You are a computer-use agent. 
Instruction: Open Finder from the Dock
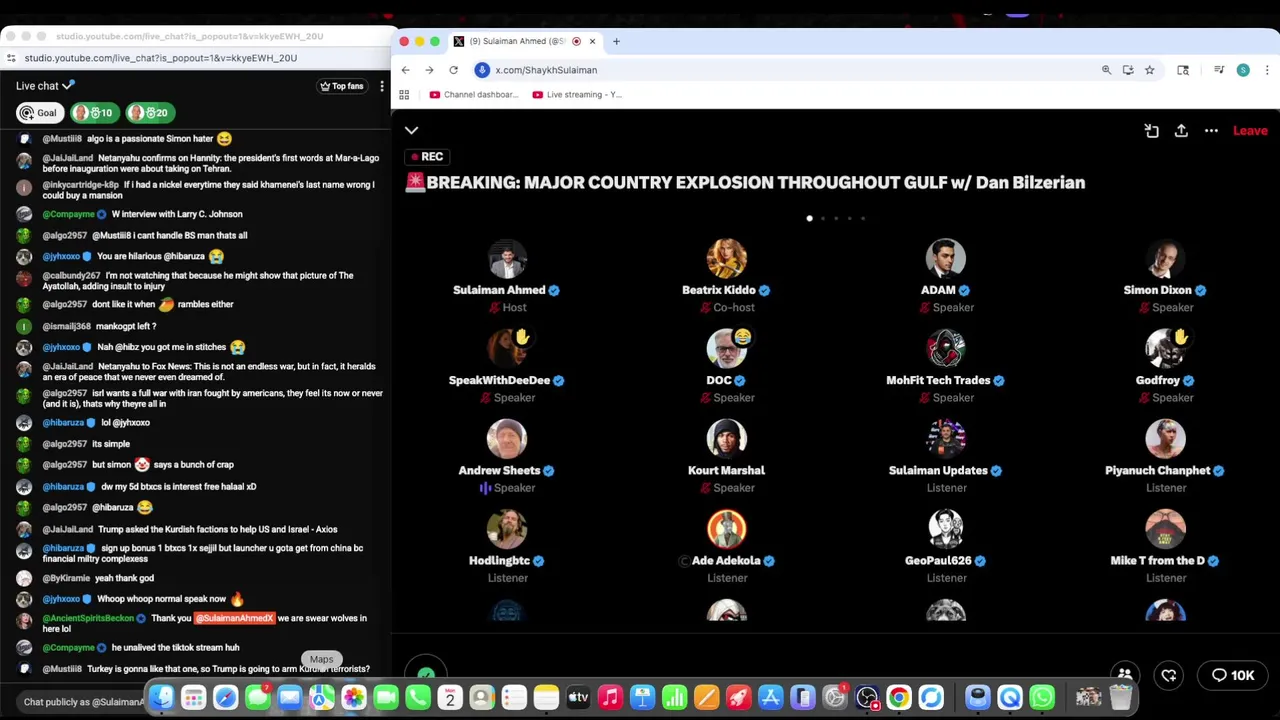pos(161,697)
